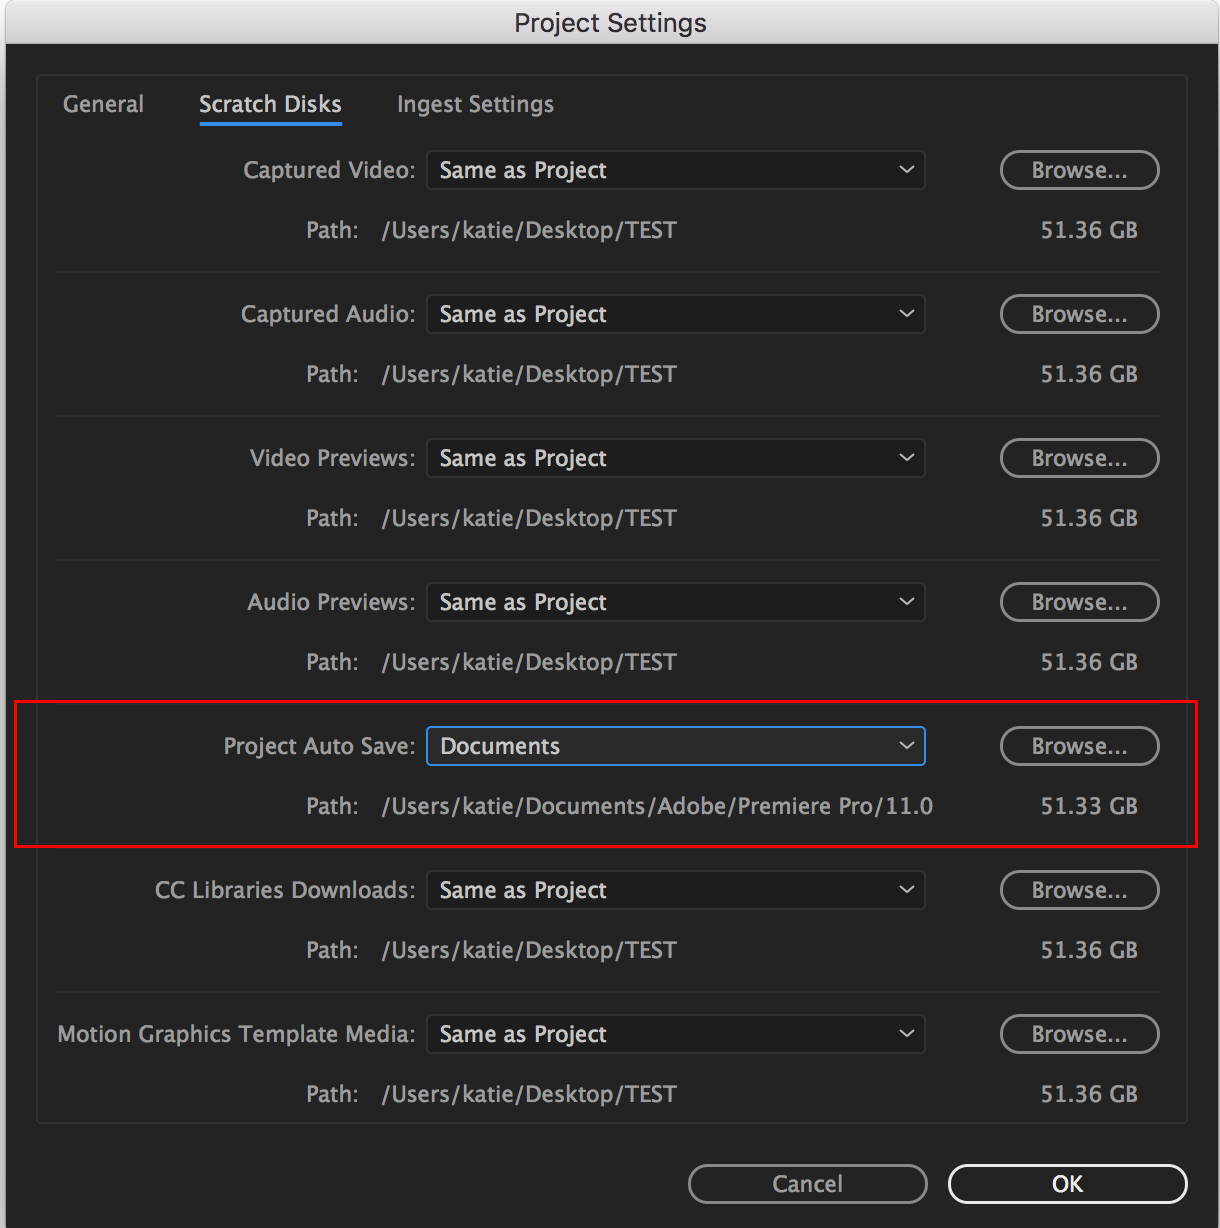
Task: Open the Project Auto Save dropdown
Action: pyautogui.click(x=675, y=746)
